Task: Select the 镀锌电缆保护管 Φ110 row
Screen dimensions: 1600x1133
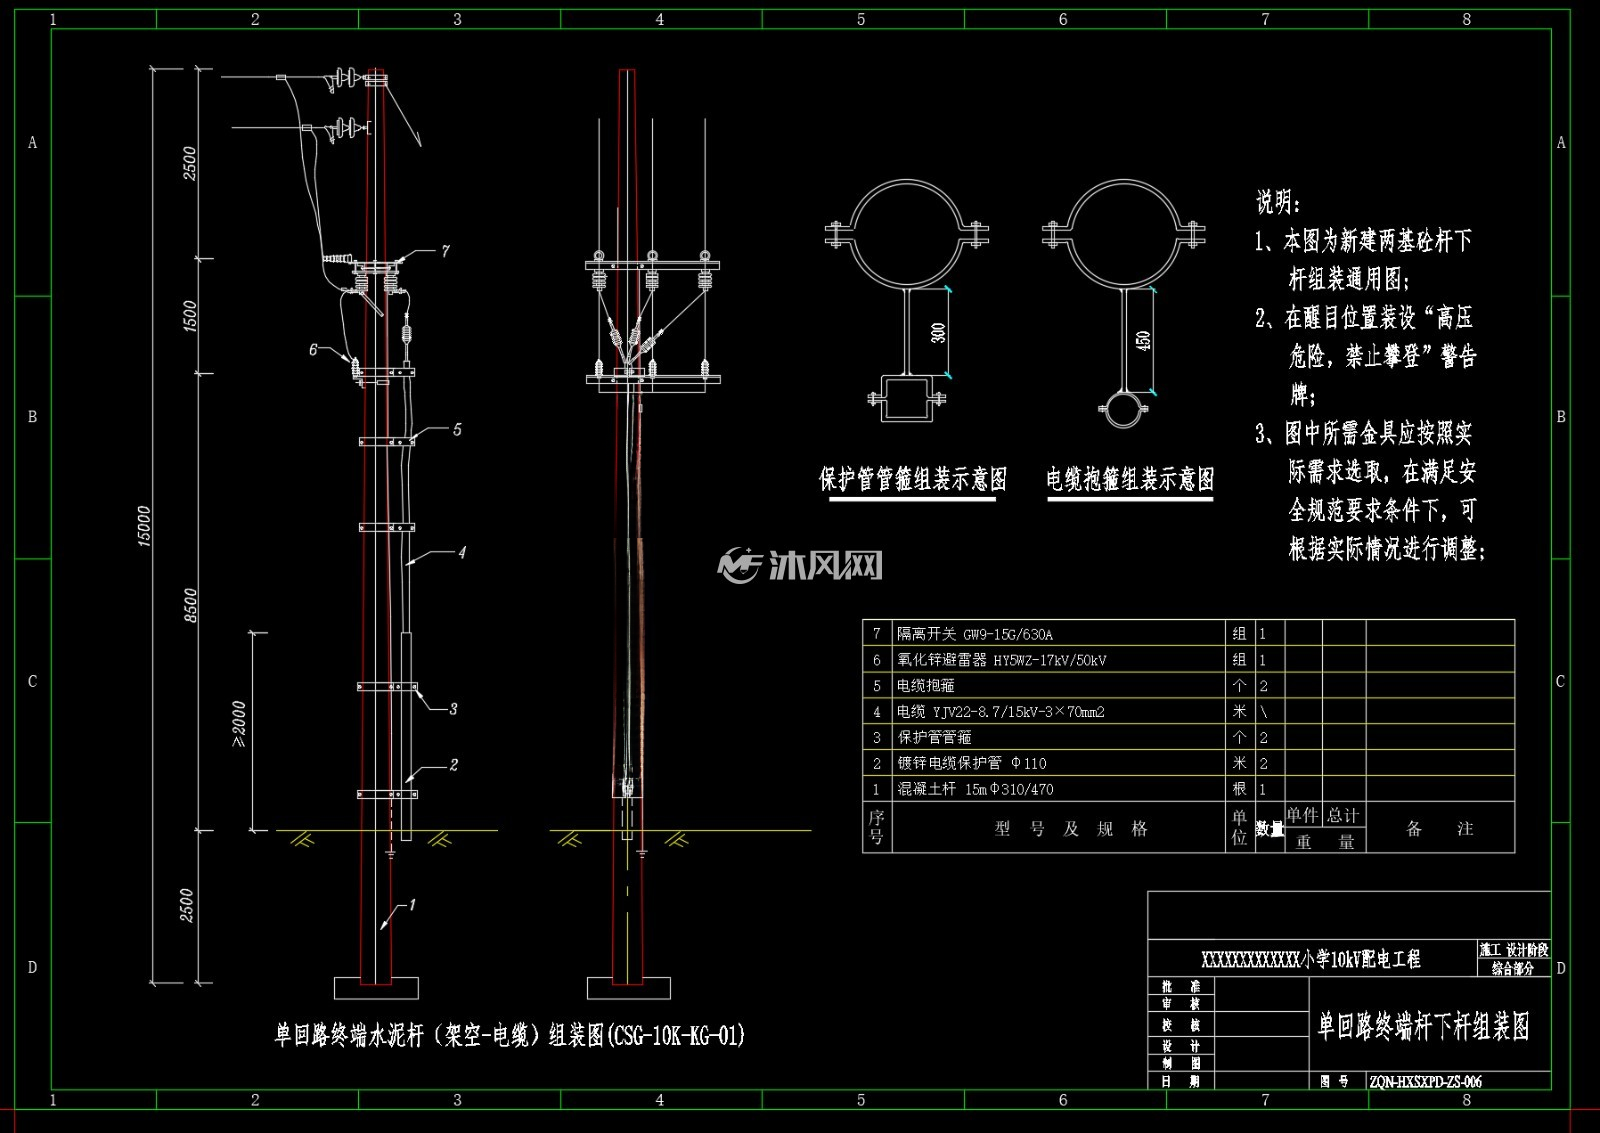Action: tap(1188, 763)
